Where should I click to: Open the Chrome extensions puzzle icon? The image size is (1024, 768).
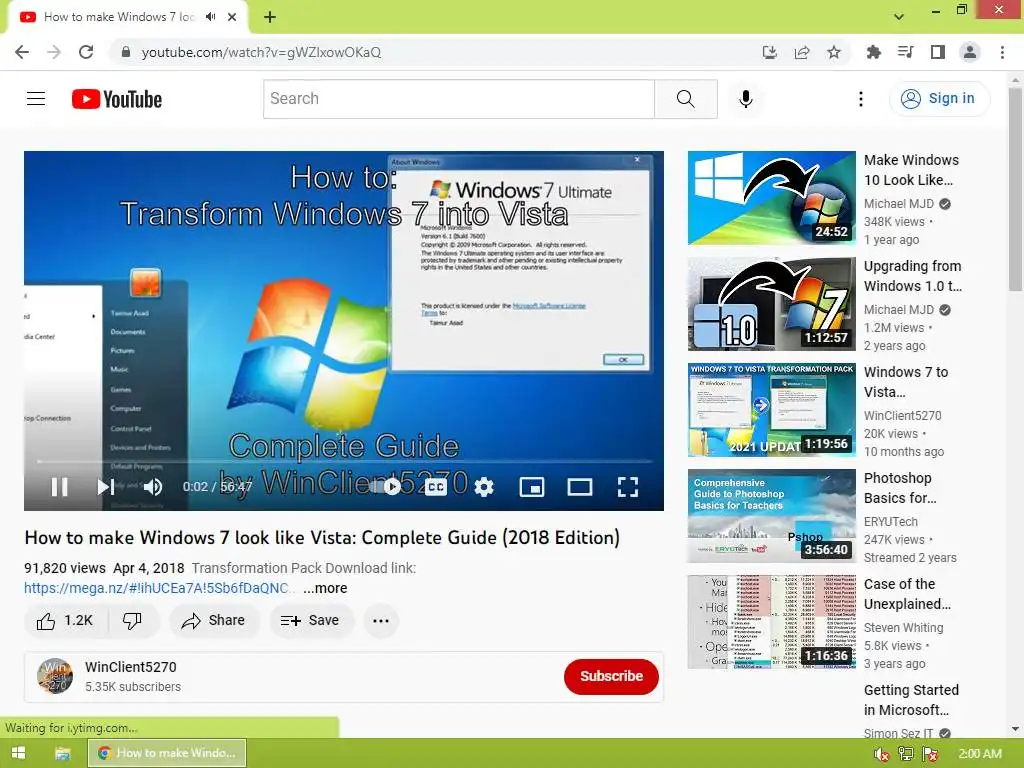[x=873, y=52]
